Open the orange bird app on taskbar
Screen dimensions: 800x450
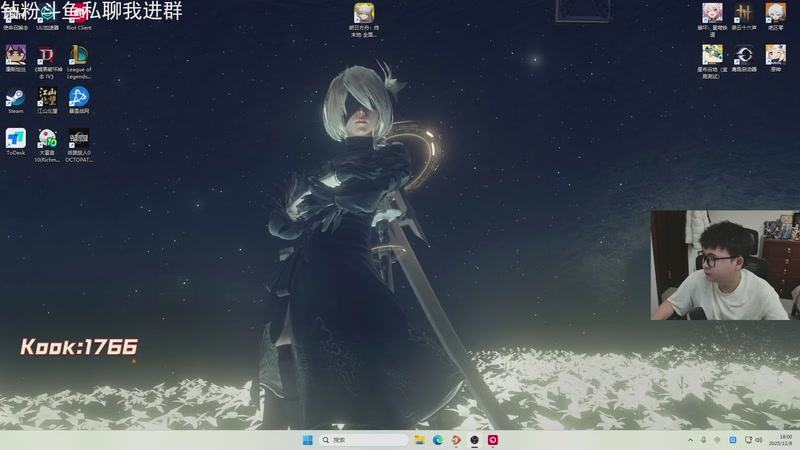(456, 440)
